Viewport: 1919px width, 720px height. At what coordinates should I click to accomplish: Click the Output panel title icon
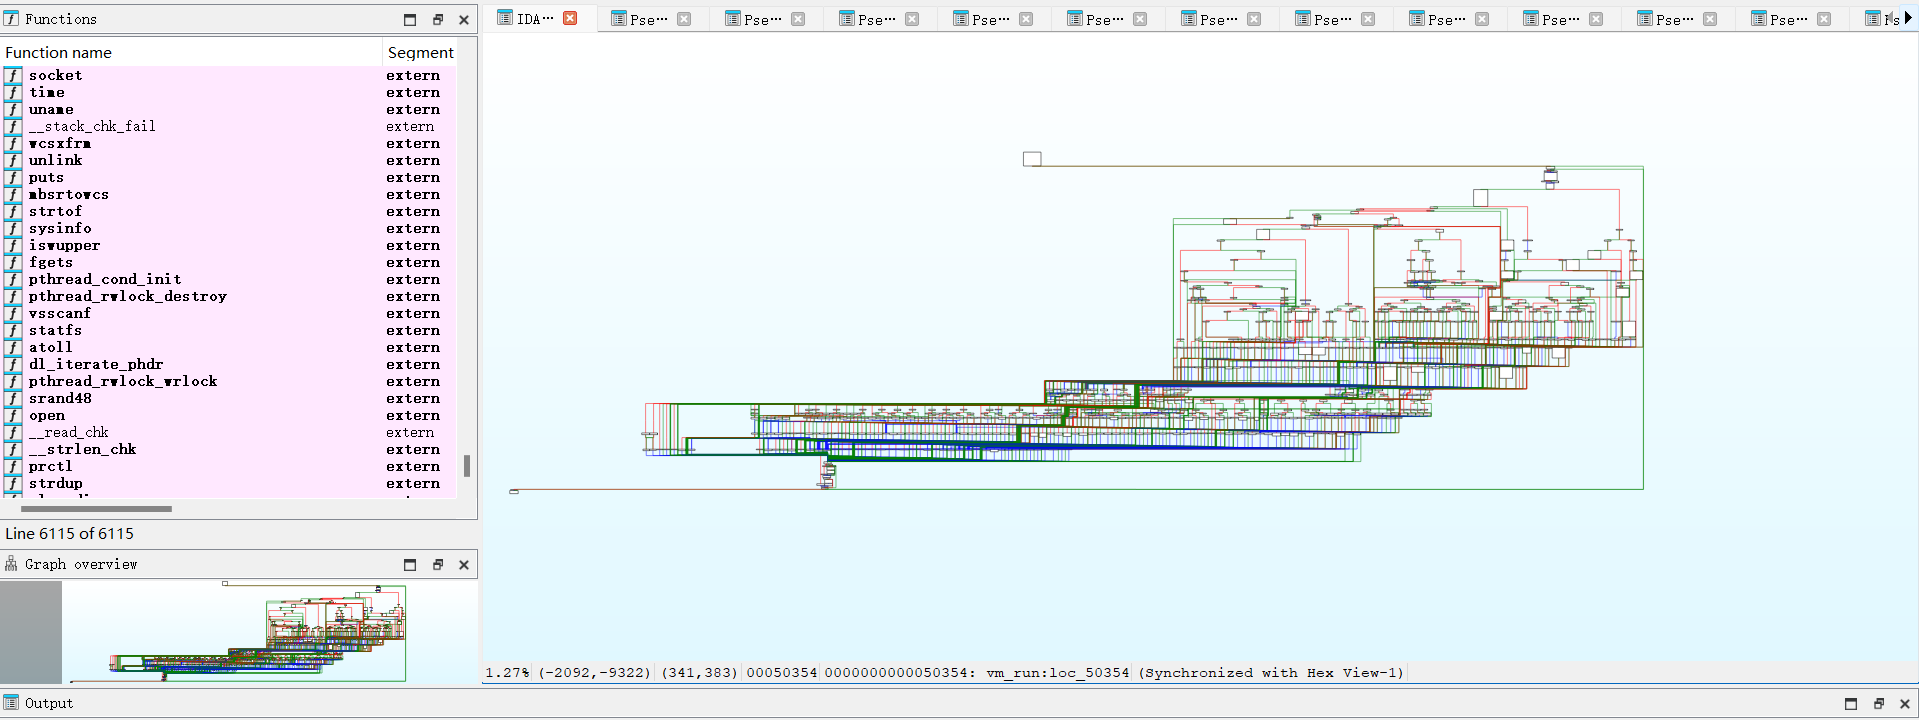(x=11, y=703)
